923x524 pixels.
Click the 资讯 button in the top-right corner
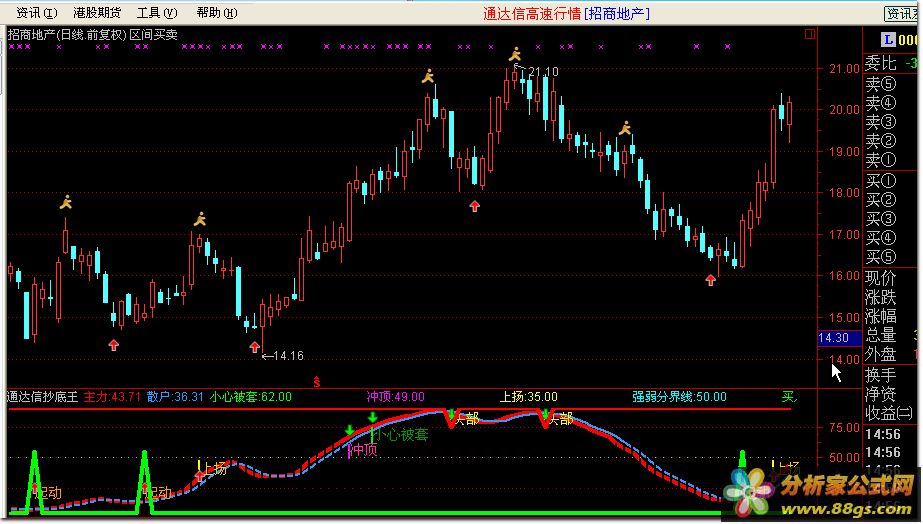tap(901, 14)
